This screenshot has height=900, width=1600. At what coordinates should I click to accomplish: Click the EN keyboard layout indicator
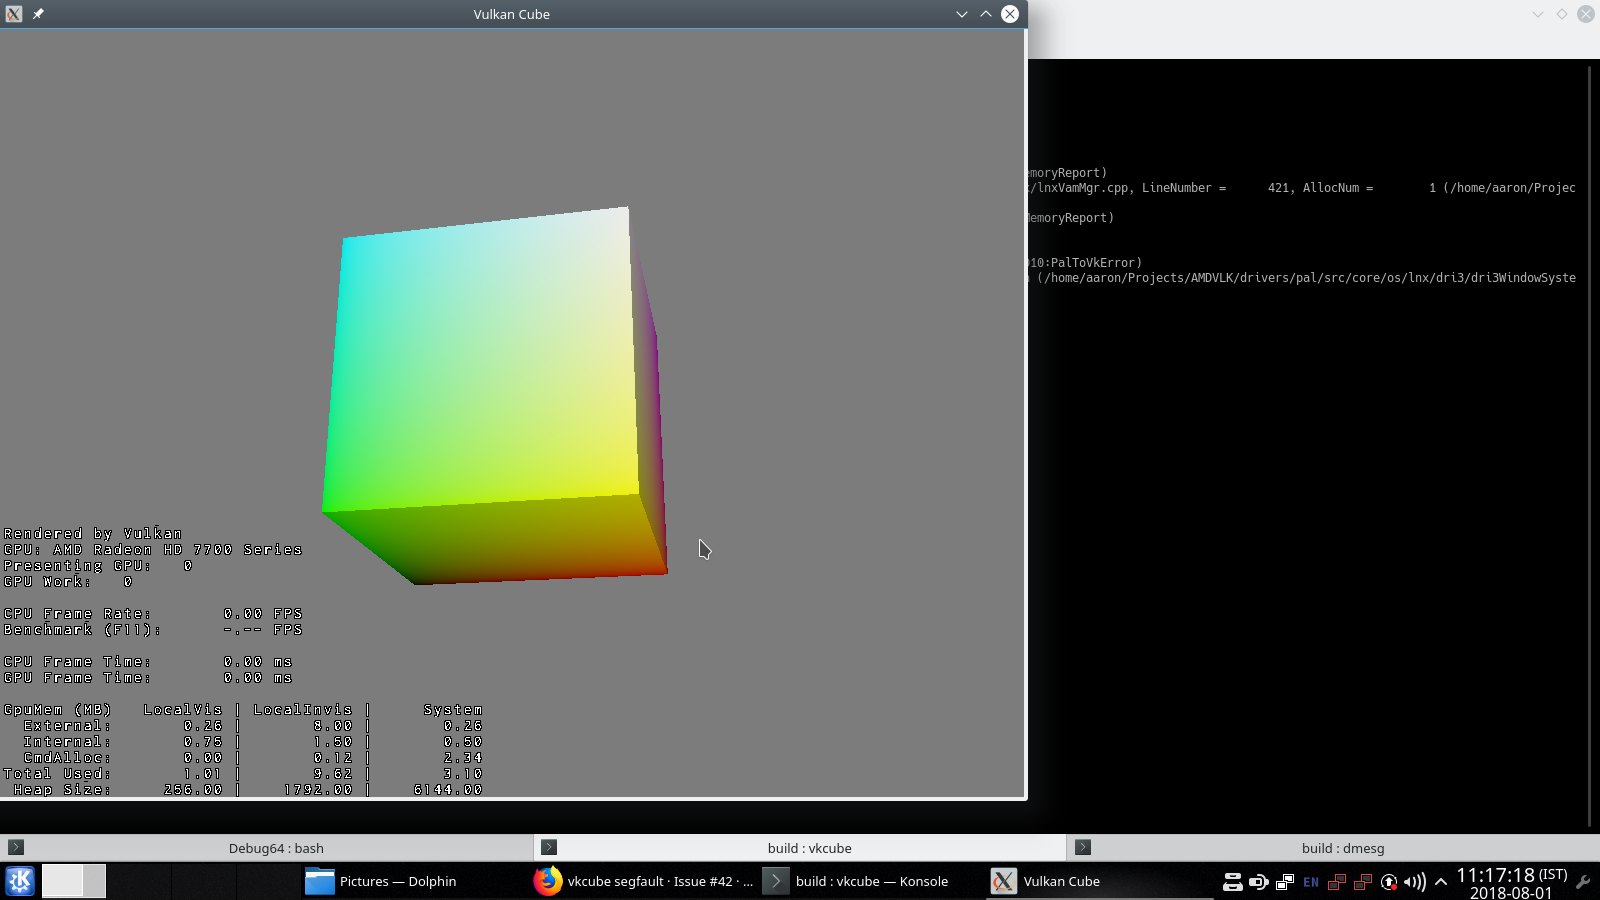coord(1311,881)
